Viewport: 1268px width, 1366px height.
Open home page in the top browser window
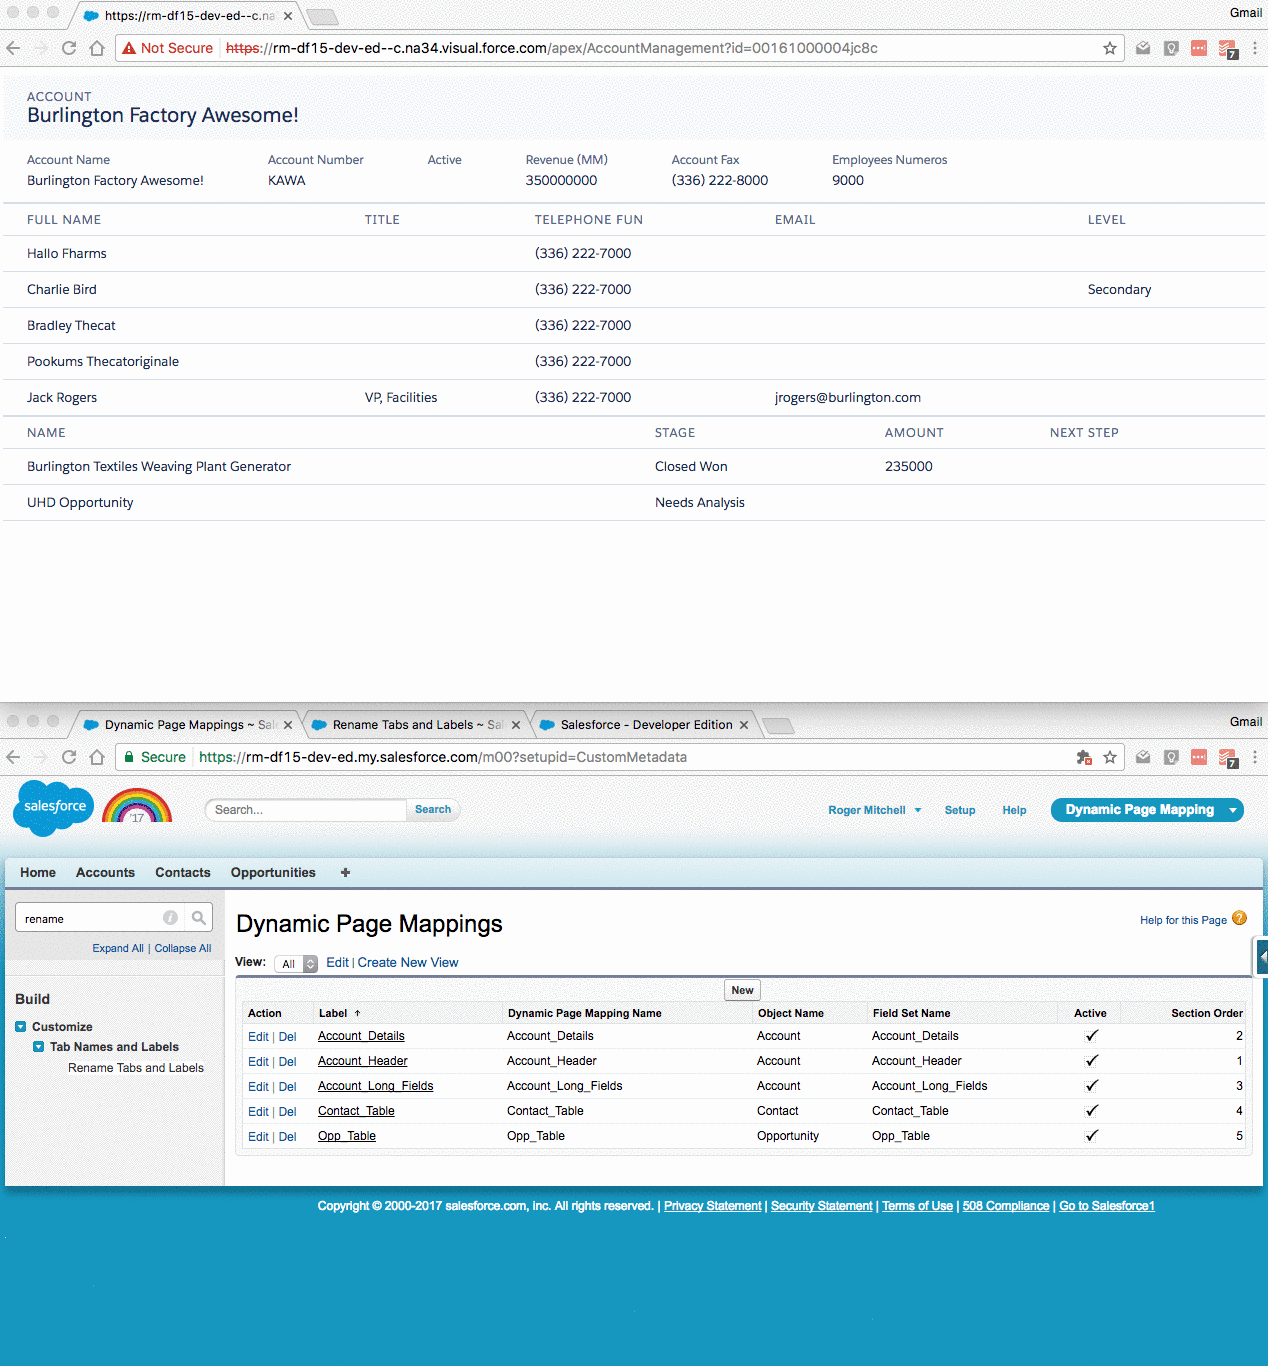click(x=97, y=48)
